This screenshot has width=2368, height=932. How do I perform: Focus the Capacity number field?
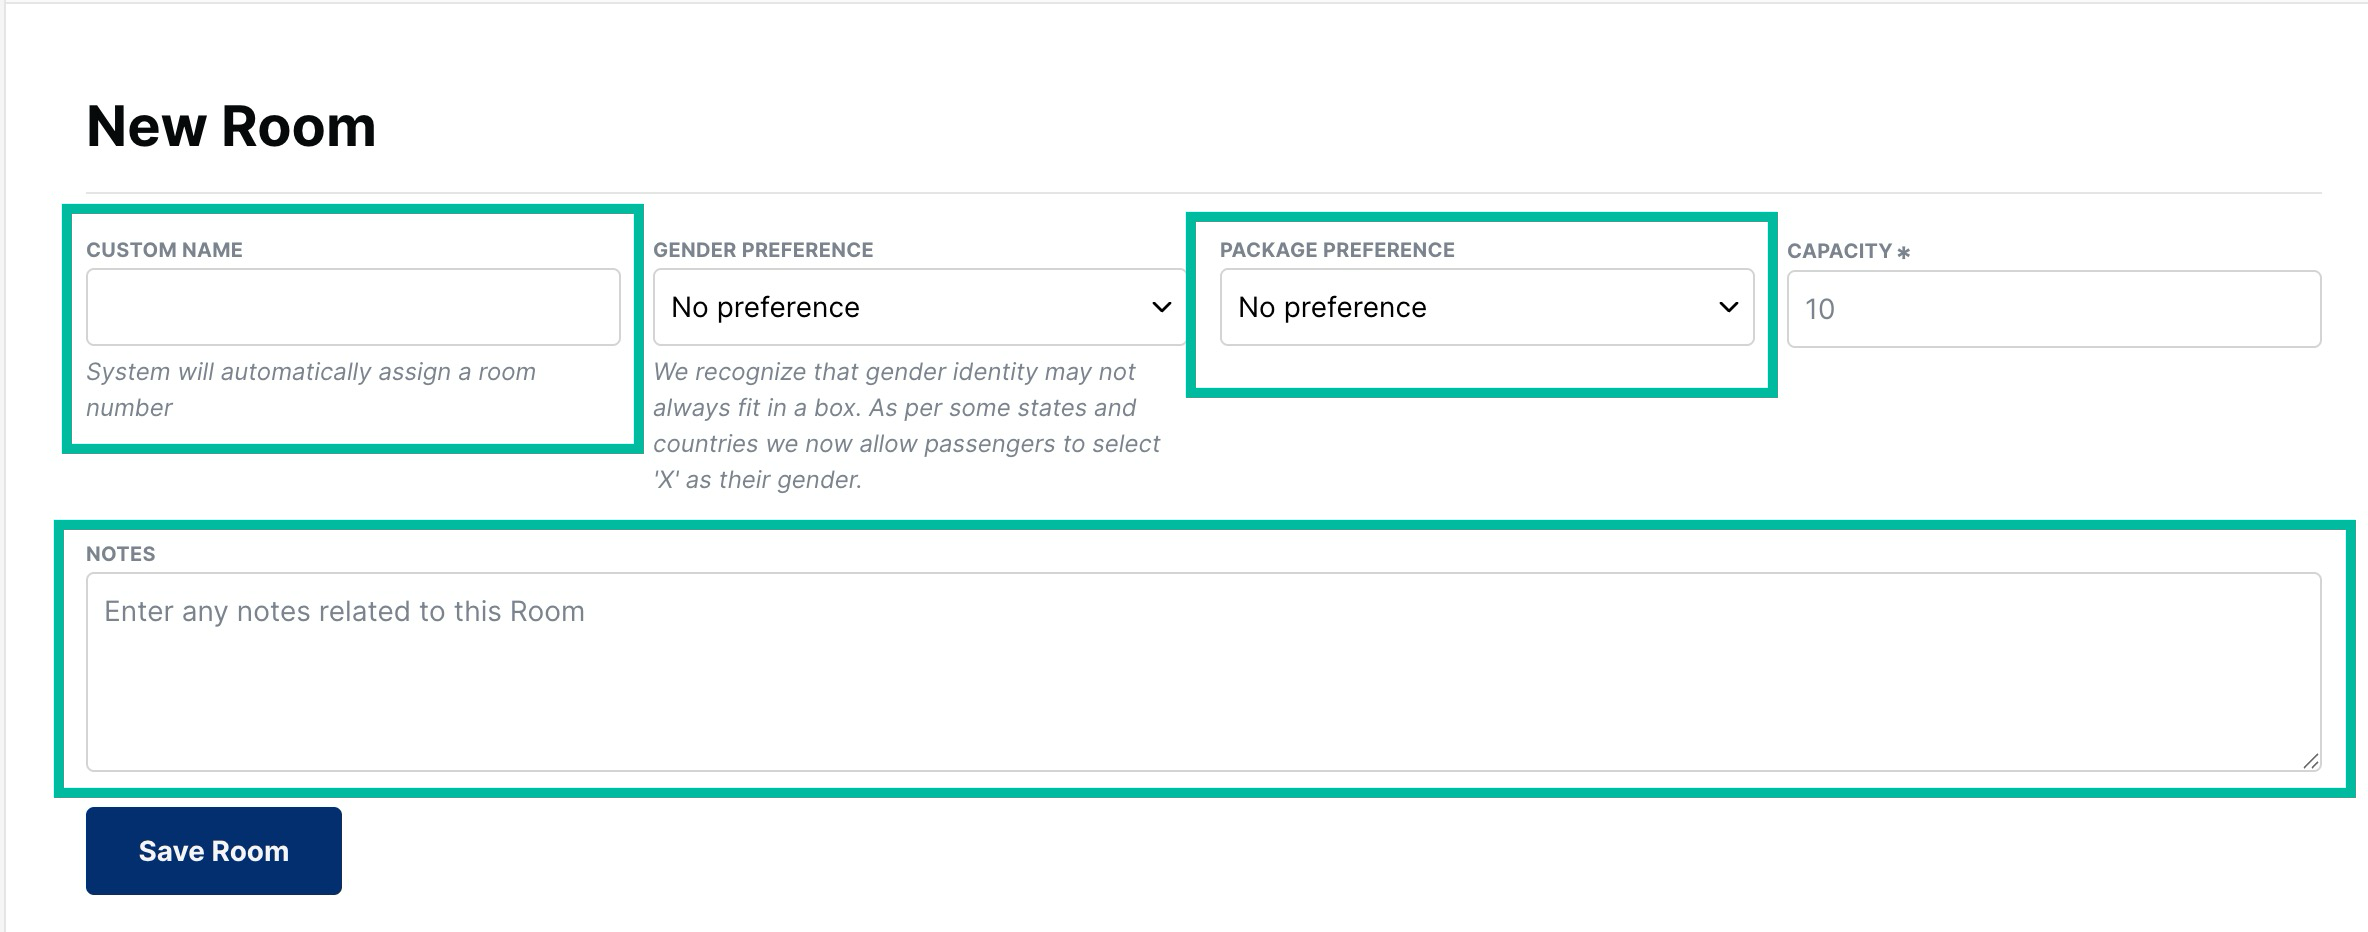2053,309
